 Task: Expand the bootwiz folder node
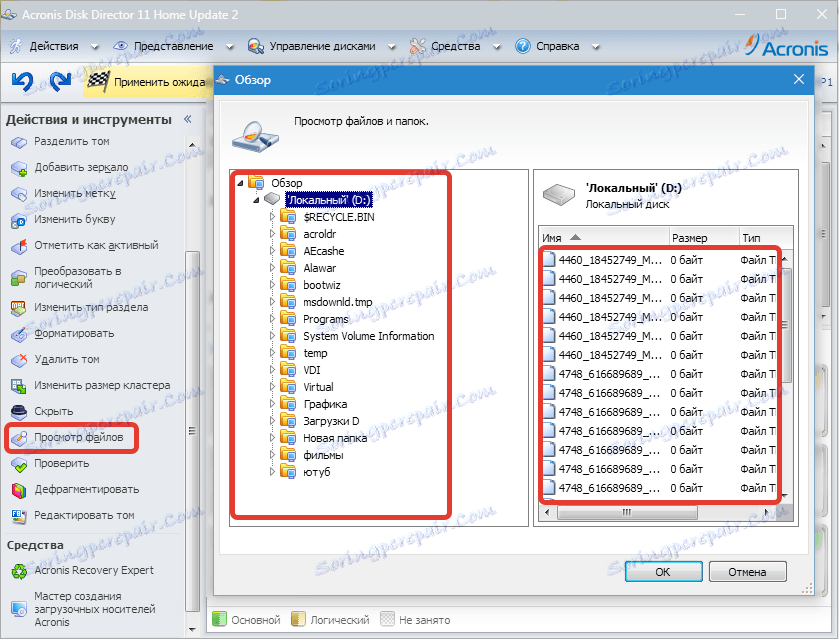tap(272, 285)
